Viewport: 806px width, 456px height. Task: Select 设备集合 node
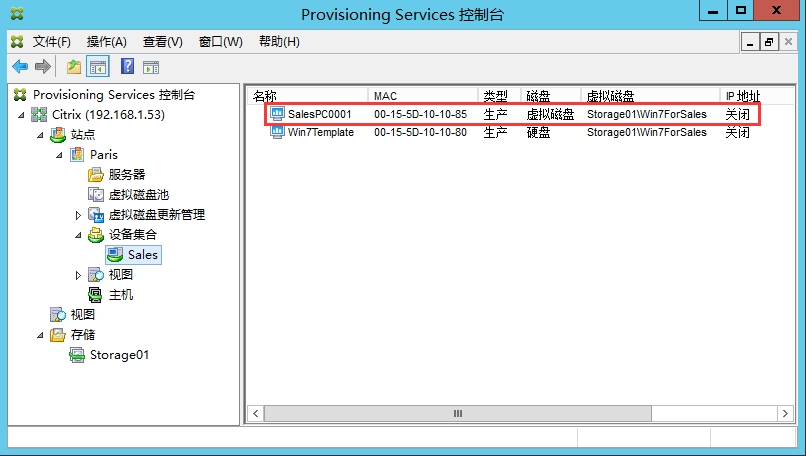click(x=133, y=235)
